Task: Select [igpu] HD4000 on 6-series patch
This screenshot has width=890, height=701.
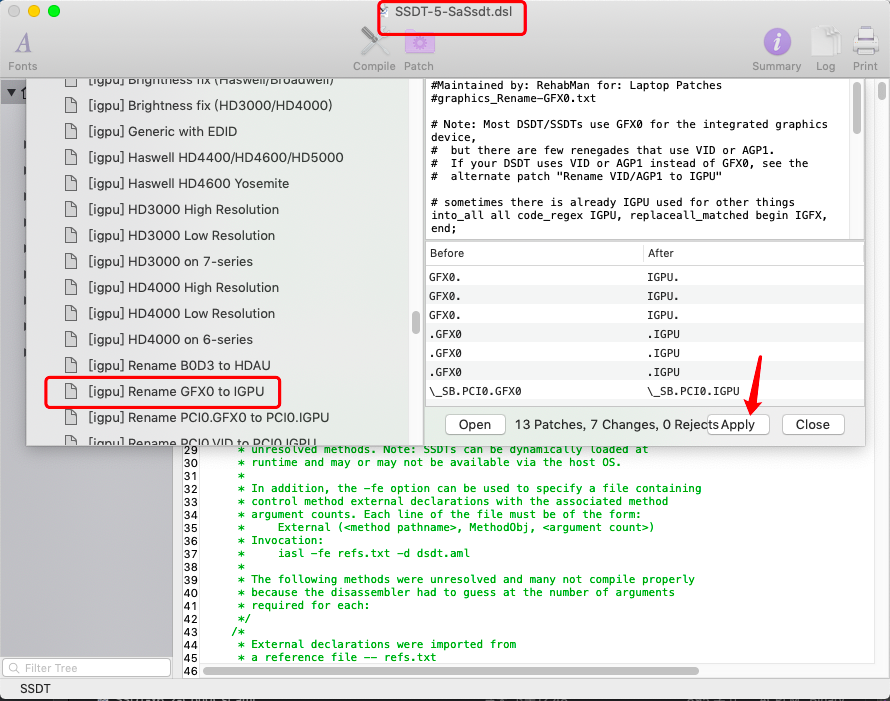Action: [170, 339]
